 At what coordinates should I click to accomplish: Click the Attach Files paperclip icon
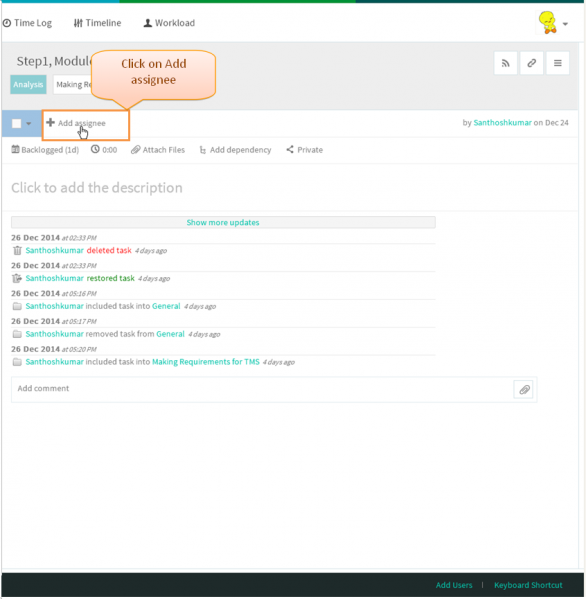(x=135, y=150)
